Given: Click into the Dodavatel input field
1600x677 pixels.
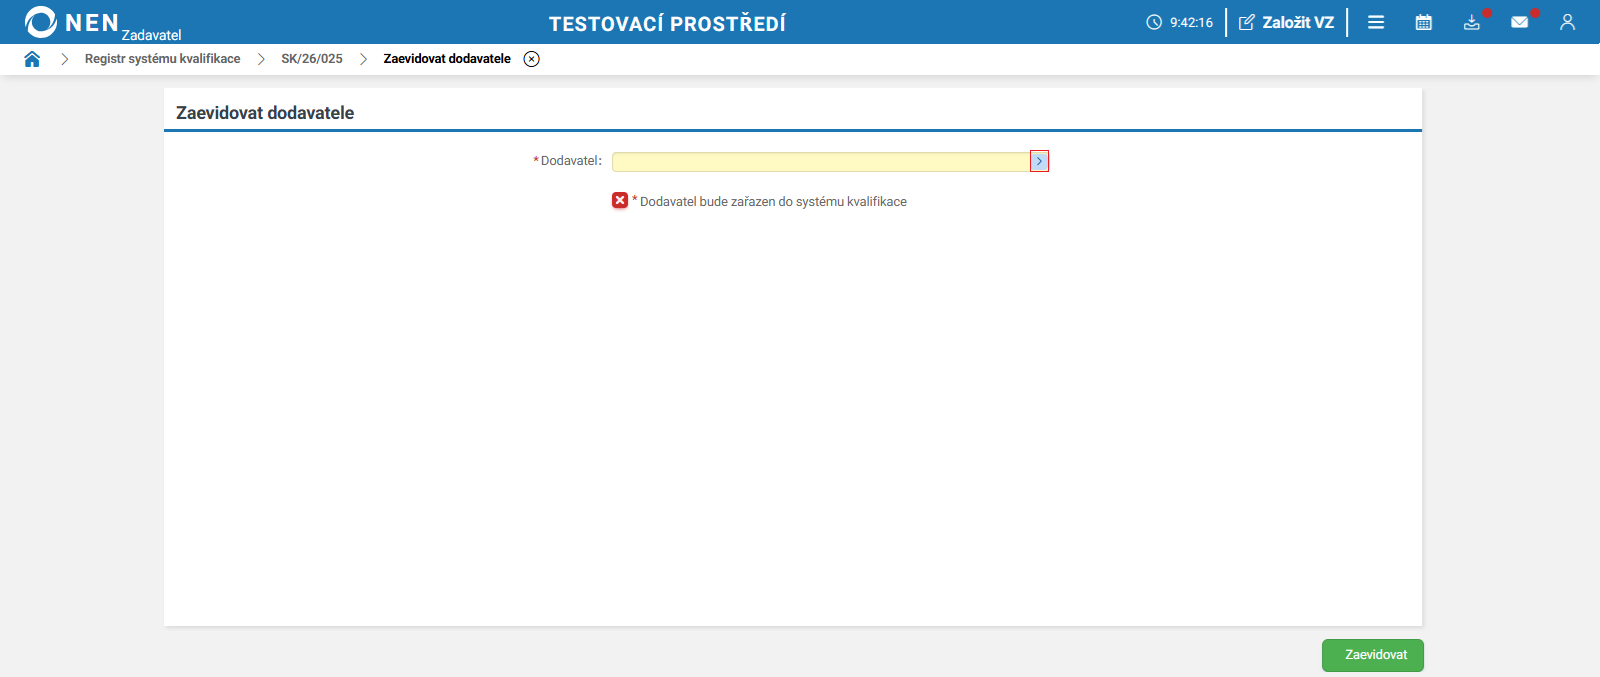Looking at the screenshot, I should tap(821, 161).
